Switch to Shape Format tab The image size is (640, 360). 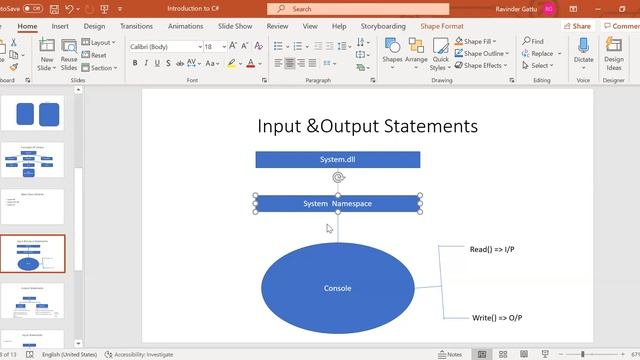pos(442,26)
